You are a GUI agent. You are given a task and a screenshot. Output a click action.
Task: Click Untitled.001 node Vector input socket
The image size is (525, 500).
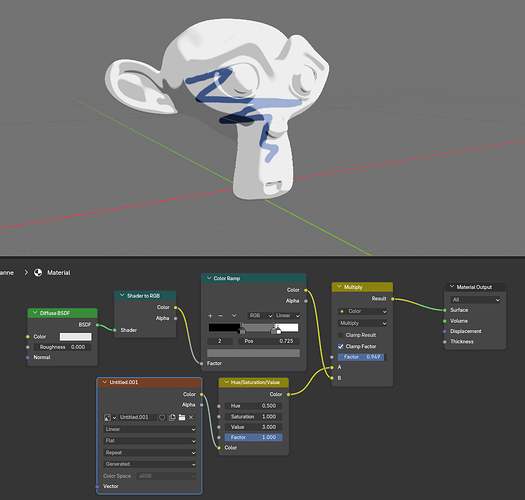(x=97, y=486)
